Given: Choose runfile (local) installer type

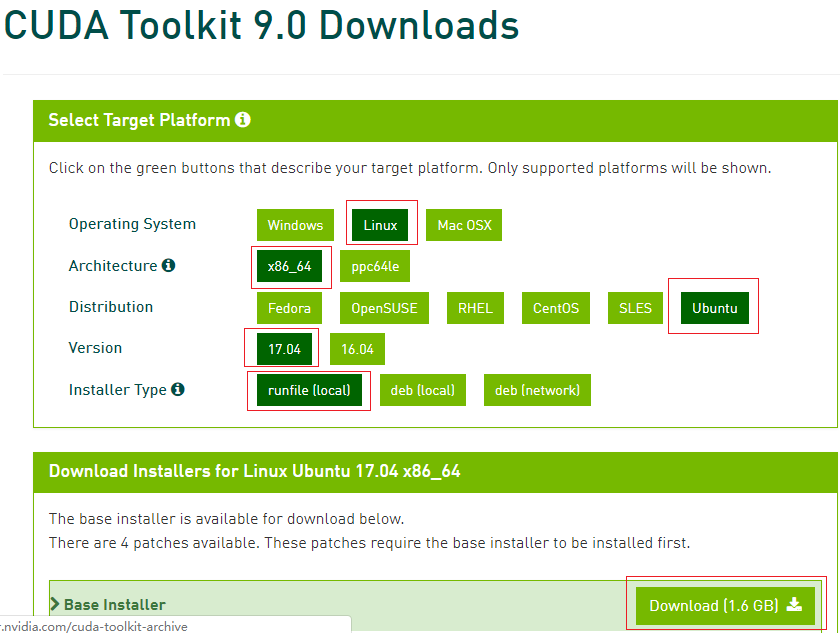Looking at the screenshot, I should tap(309, 390).
